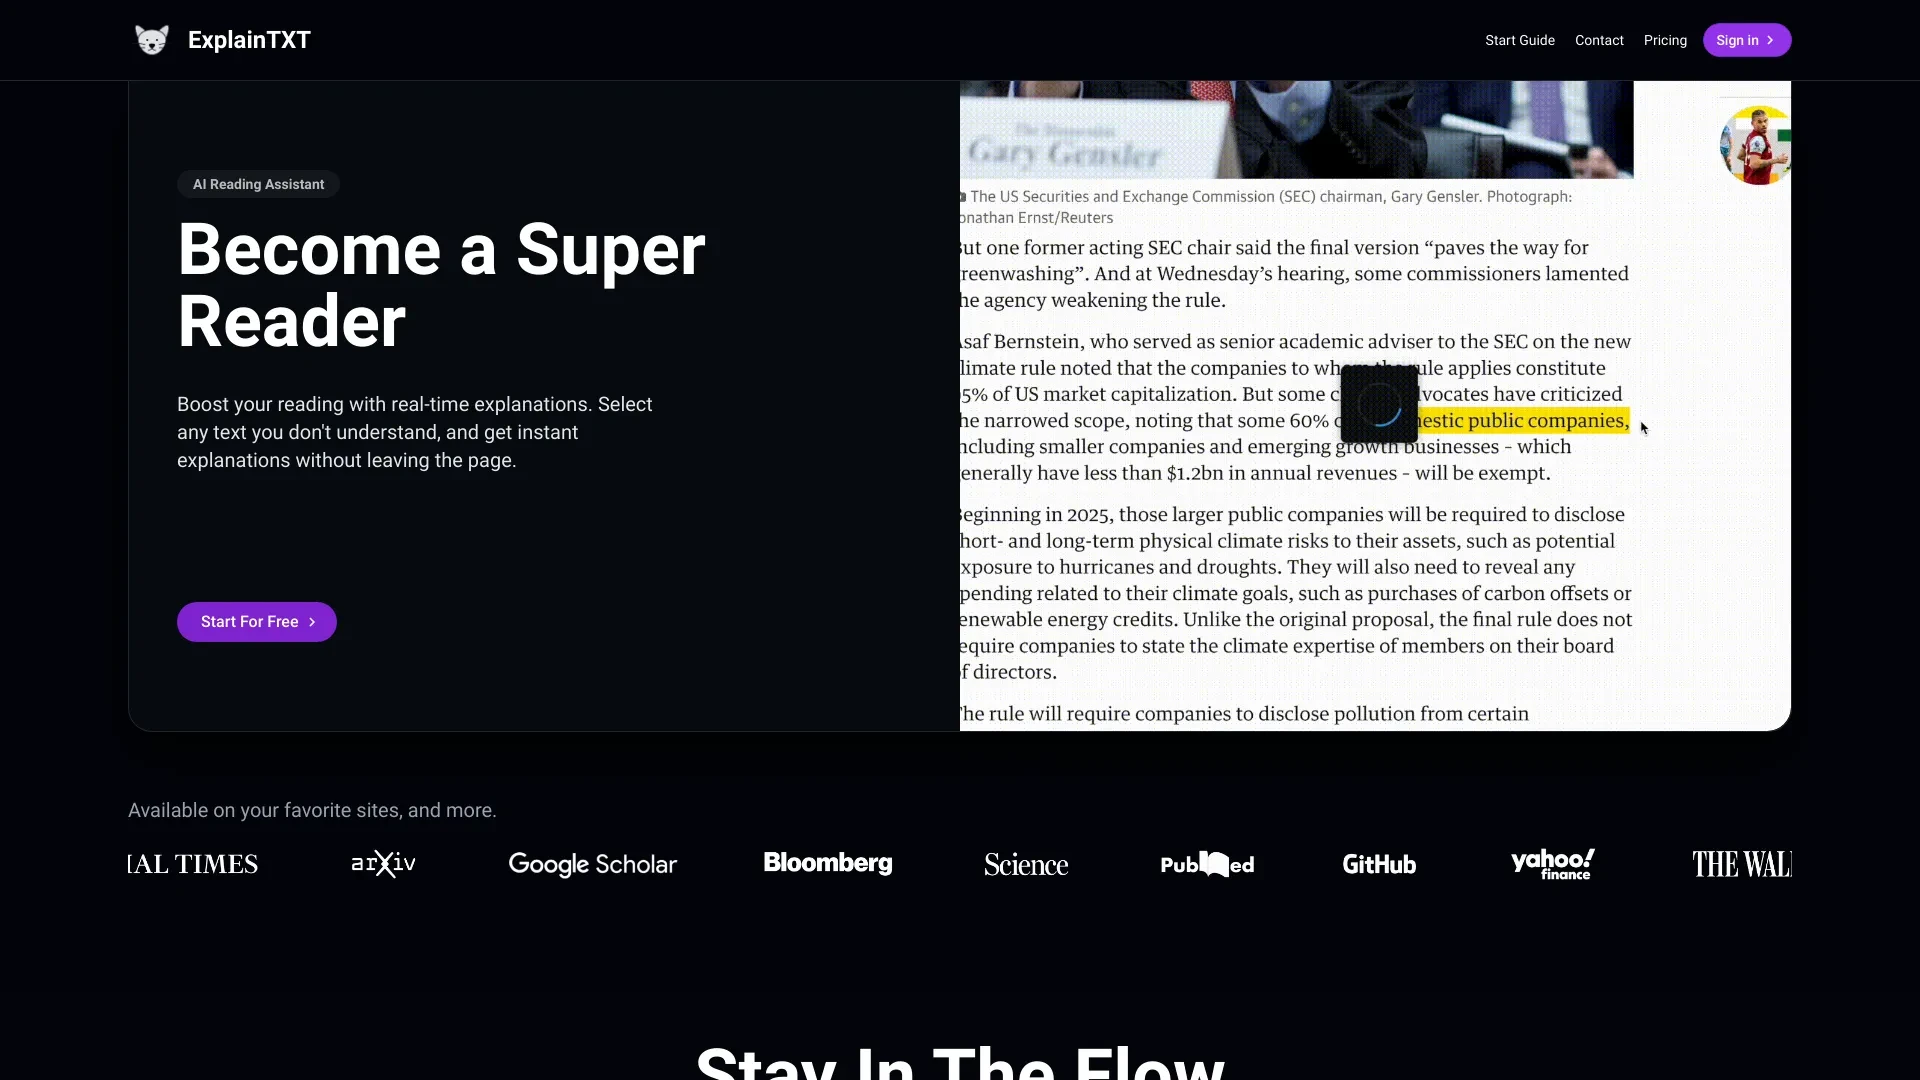Click the Sign In button
1920x1080 pixels.
click(x=1746, y=40)
